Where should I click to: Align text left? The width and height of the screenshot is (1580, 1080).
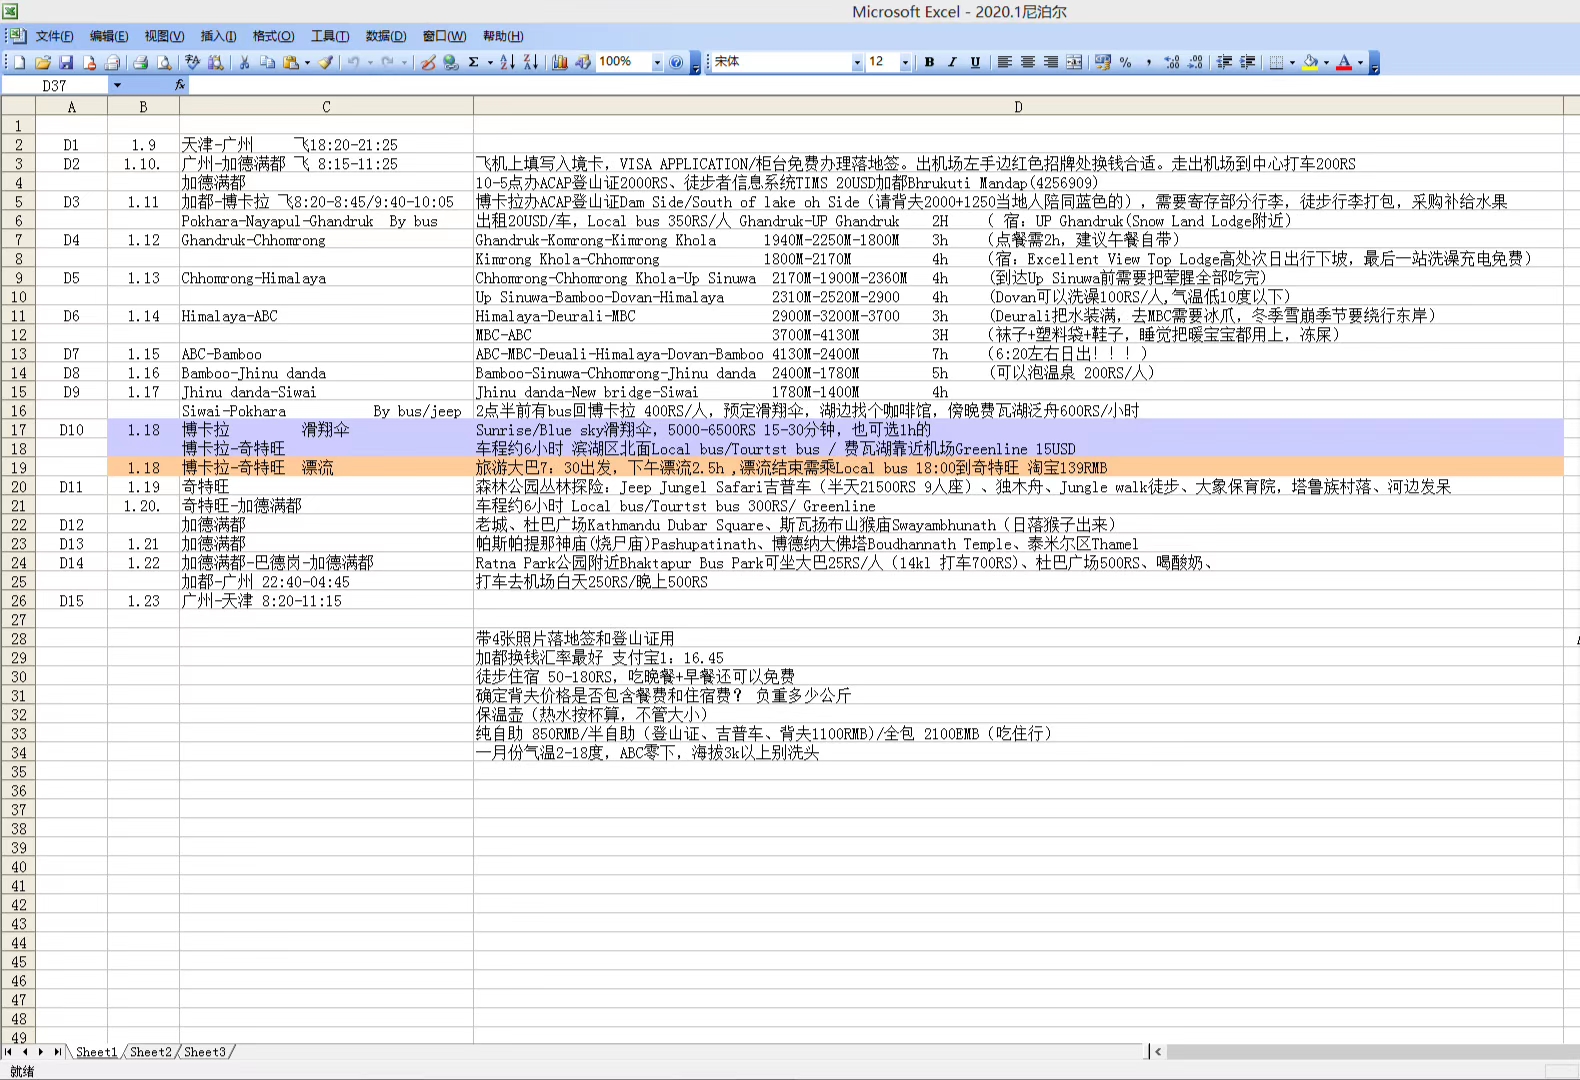pos(1005,62)
